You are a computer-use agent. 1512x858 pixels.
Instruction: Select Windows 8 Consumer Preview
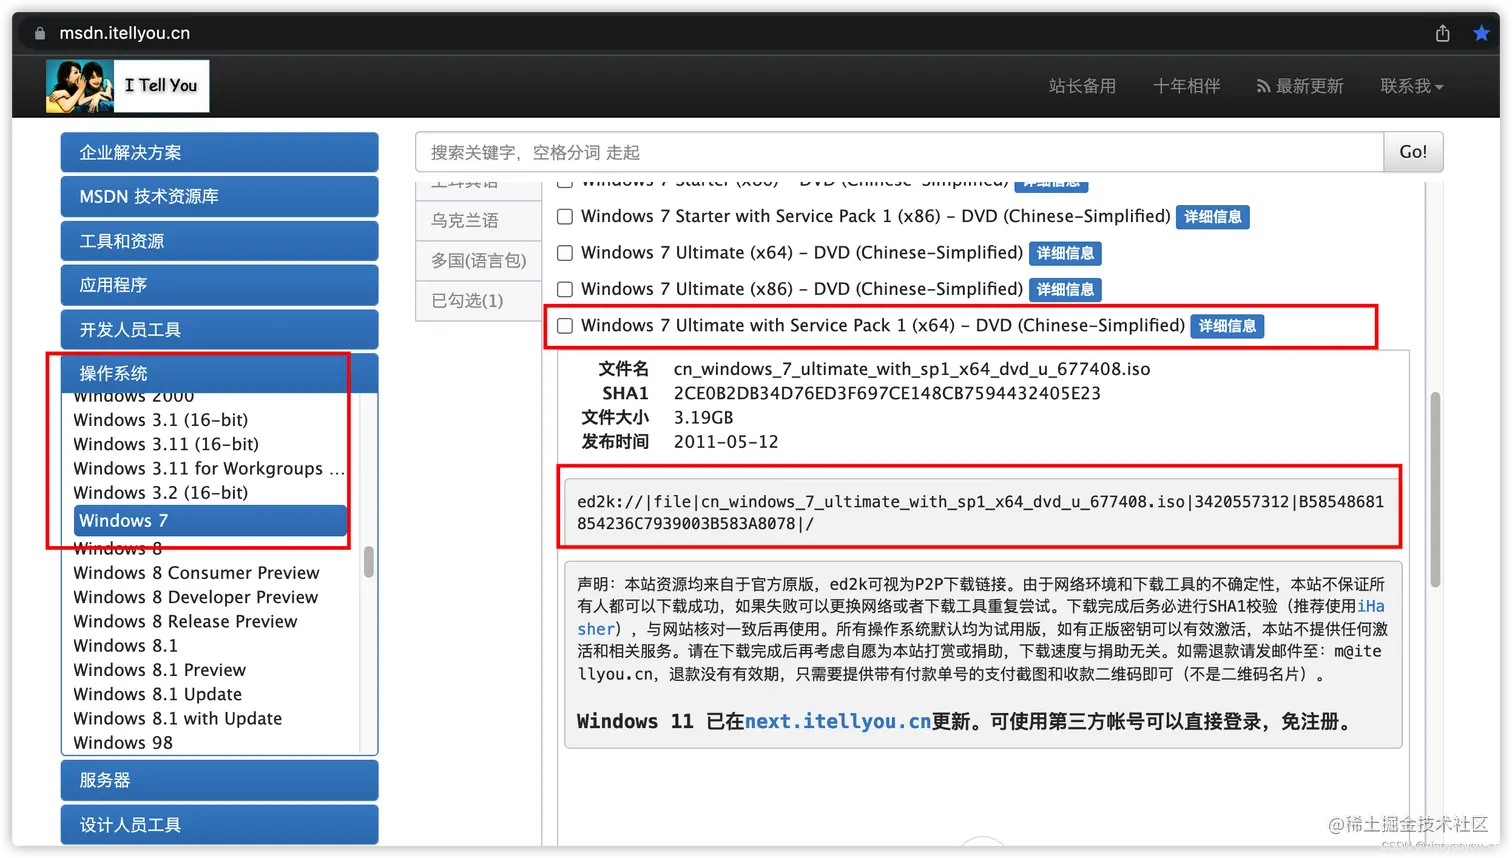coord(196,573)
